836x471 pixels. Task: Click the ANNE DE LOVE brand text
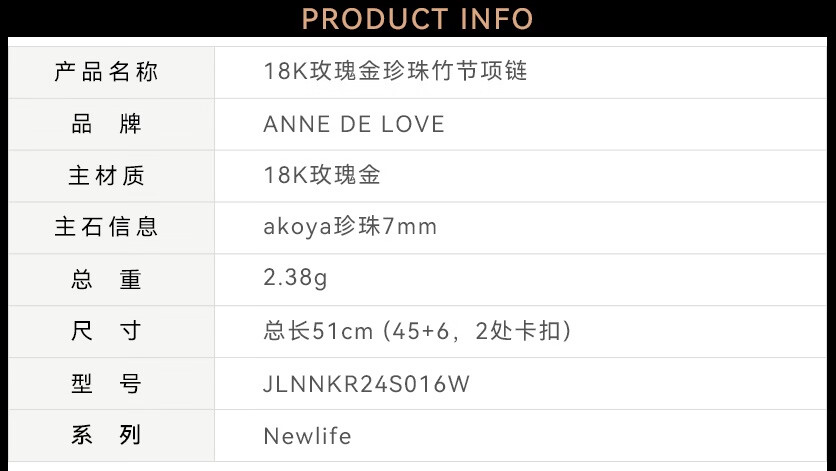pyautogui.click(x=354, y=124)
